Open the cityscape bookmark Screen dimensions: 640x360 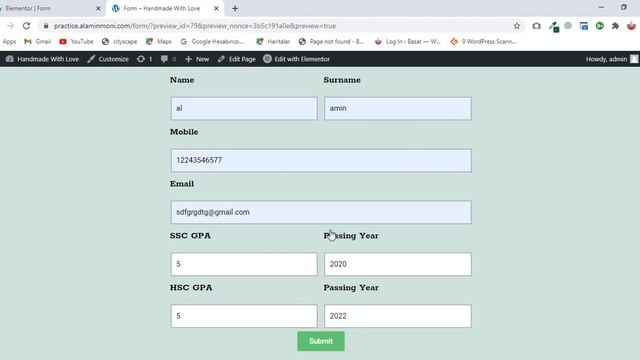point(120,42)
